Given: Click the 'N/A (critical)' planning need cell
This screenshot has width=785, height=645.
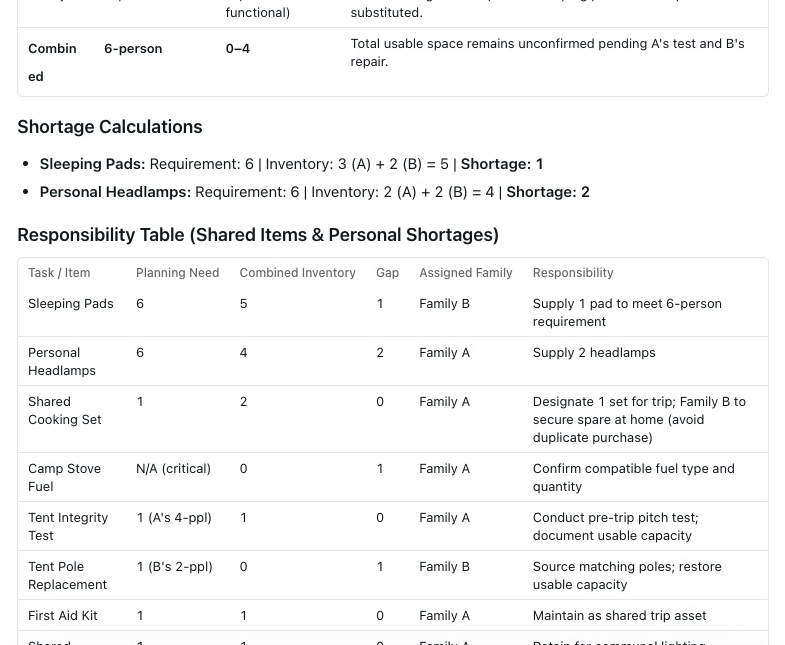Looking at the screenshot, I should (x=173, y=469).
